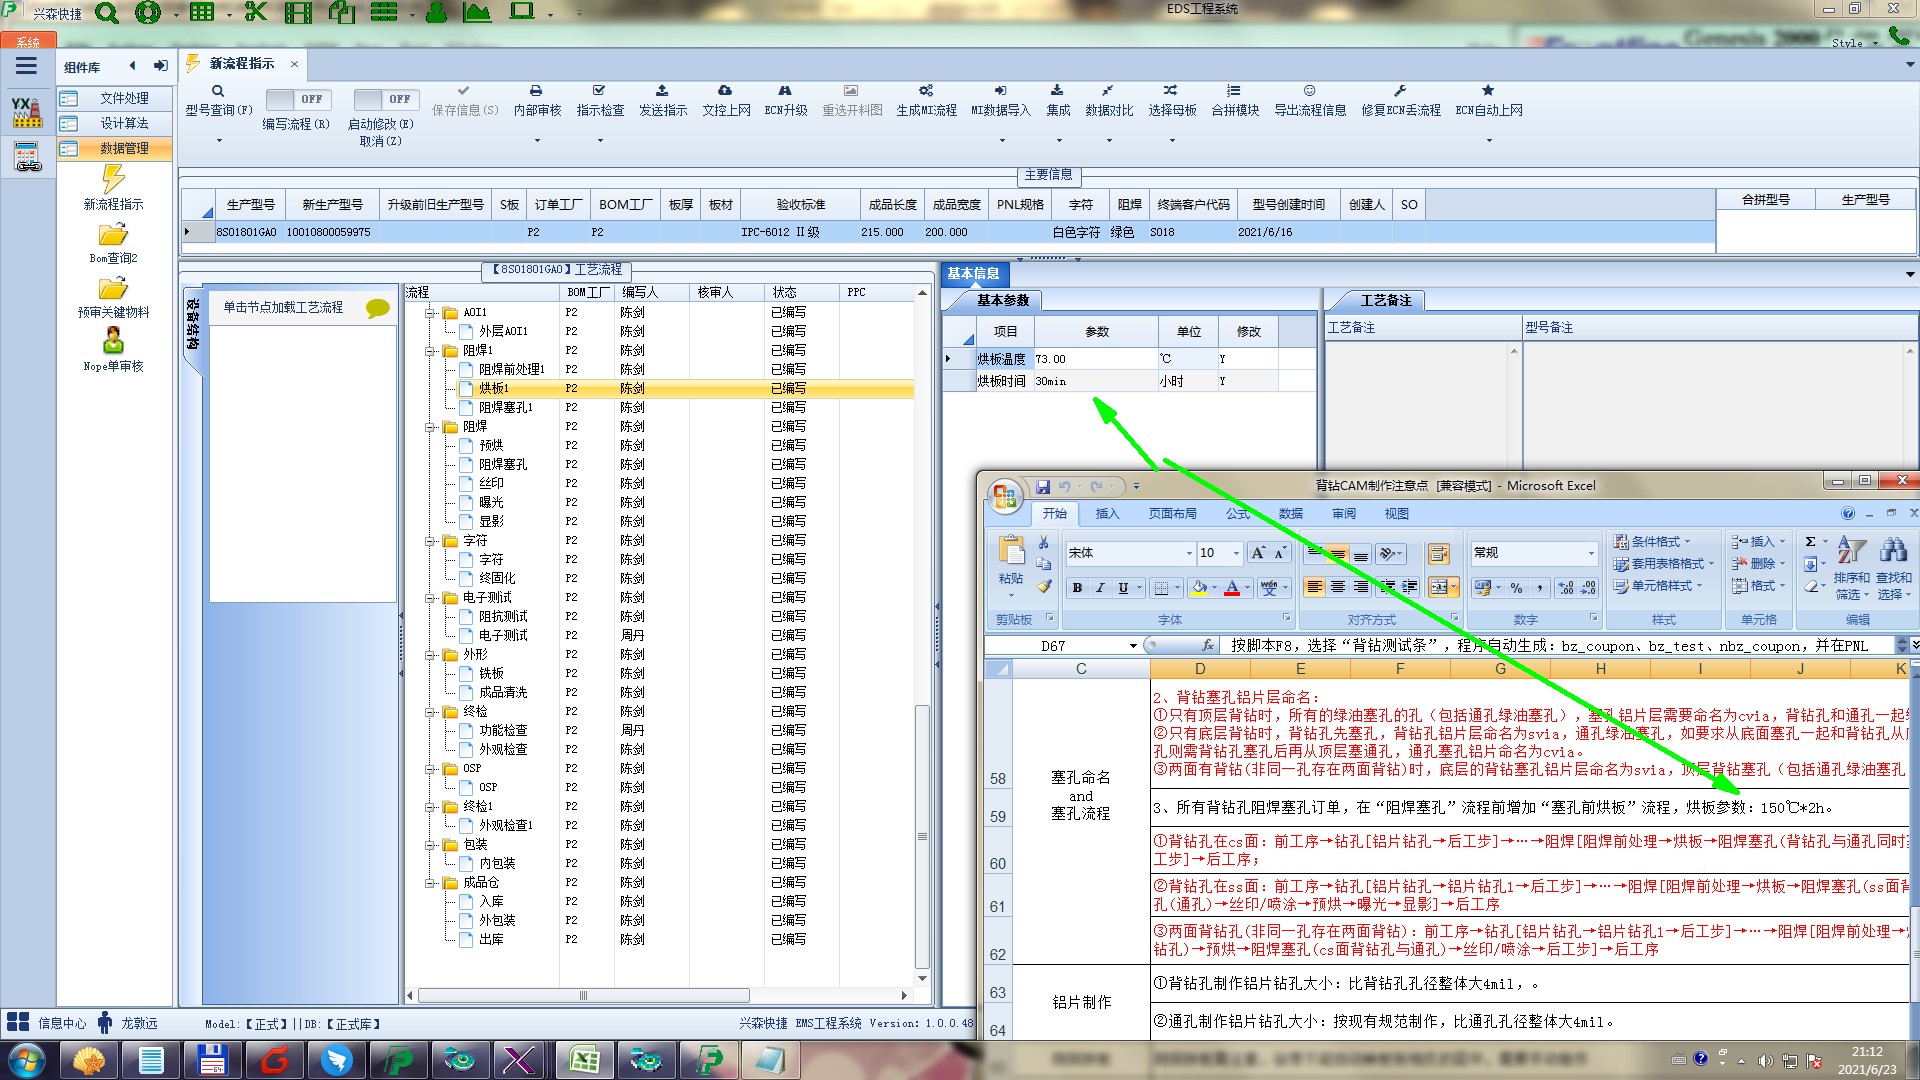The width and height of the screenshot is (1920, 1080).
Task: Click the Nope单审核 person icon
Action: (113, 341)
